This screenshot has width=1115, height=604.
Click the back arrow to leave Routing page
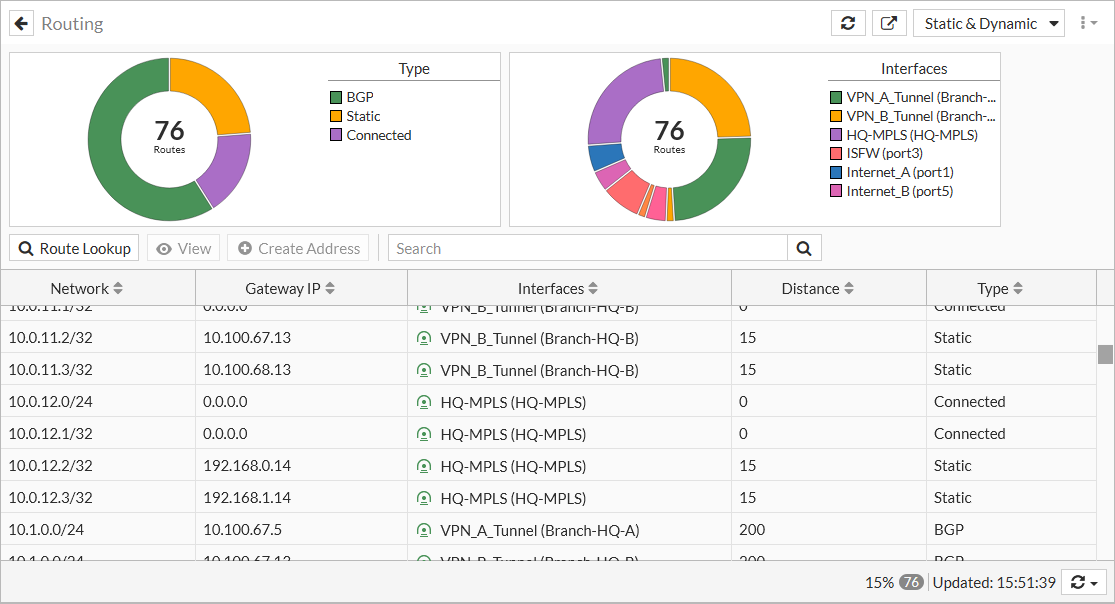pos(21,23)
